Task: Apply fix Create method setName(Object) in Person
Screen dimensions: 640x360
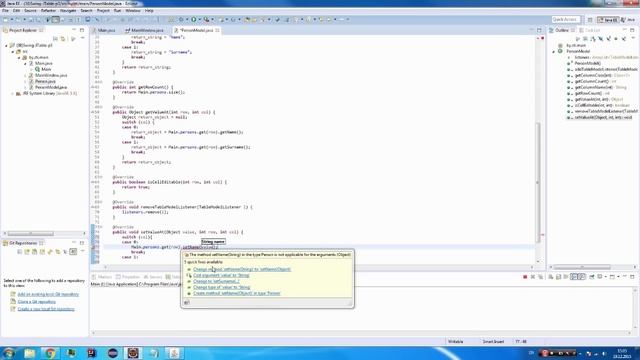Action: click(237, 293)
